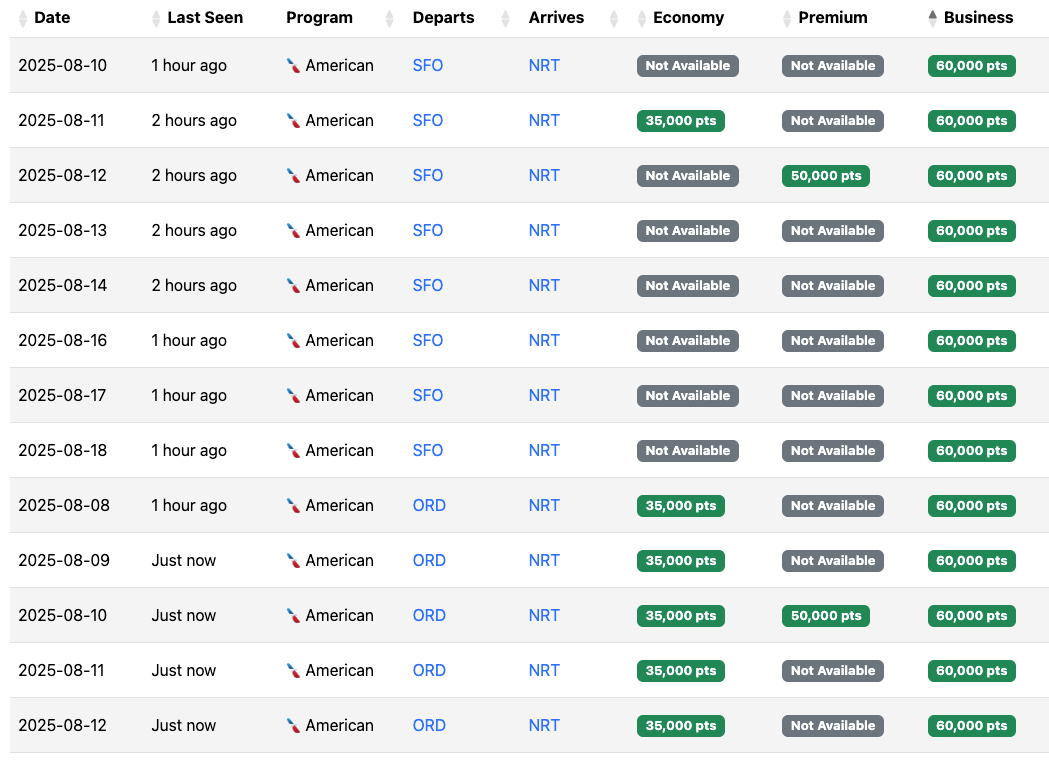The height and width of the screenshot is (761, 1049).
Task: Click the Last Seen sort arrows icon
Action: (156, 19)
